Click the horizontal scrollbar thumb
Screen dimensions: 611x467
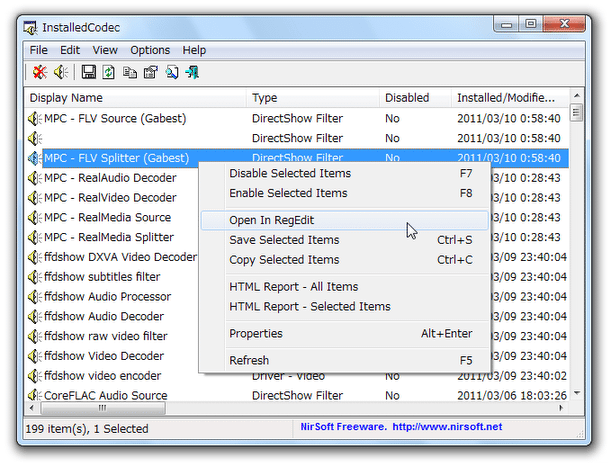coord(102,408)
